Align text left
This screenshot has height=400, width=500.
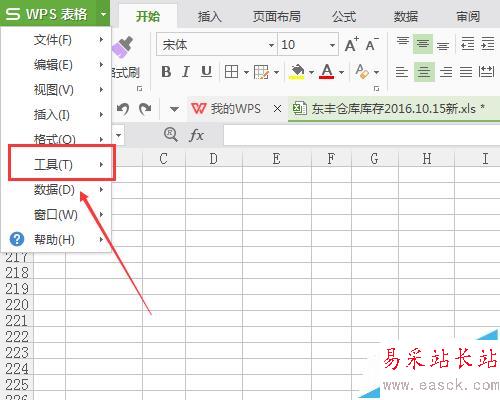click(x=402, y=72)
